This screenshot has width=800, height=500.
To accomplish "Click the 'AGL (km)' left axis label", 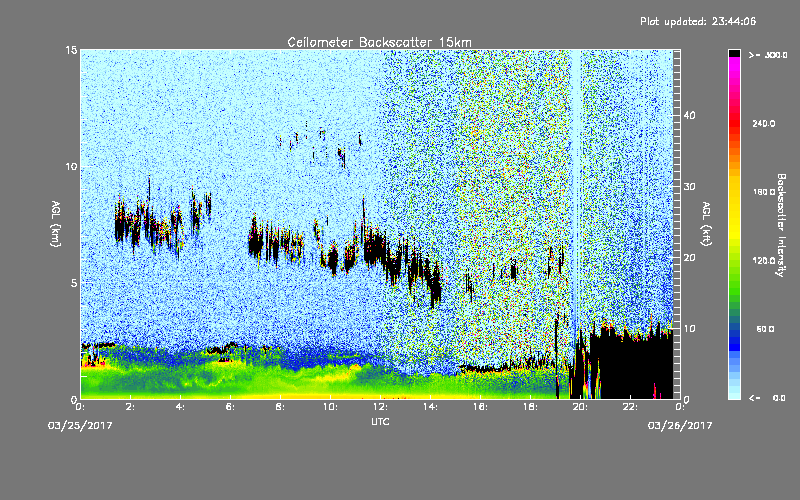I will [x=56, y=224].
